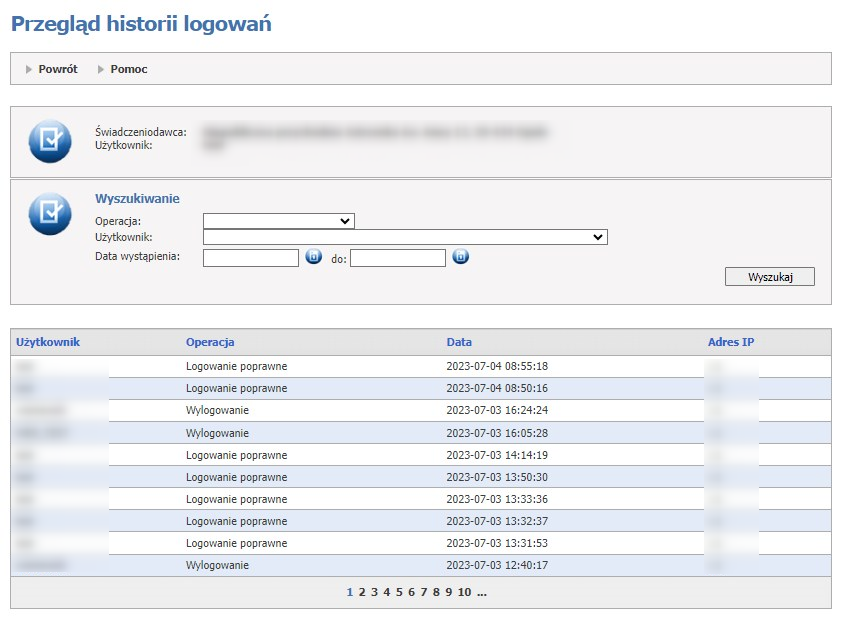
Task: Sort table by Data column
Action: coord(459,342)
